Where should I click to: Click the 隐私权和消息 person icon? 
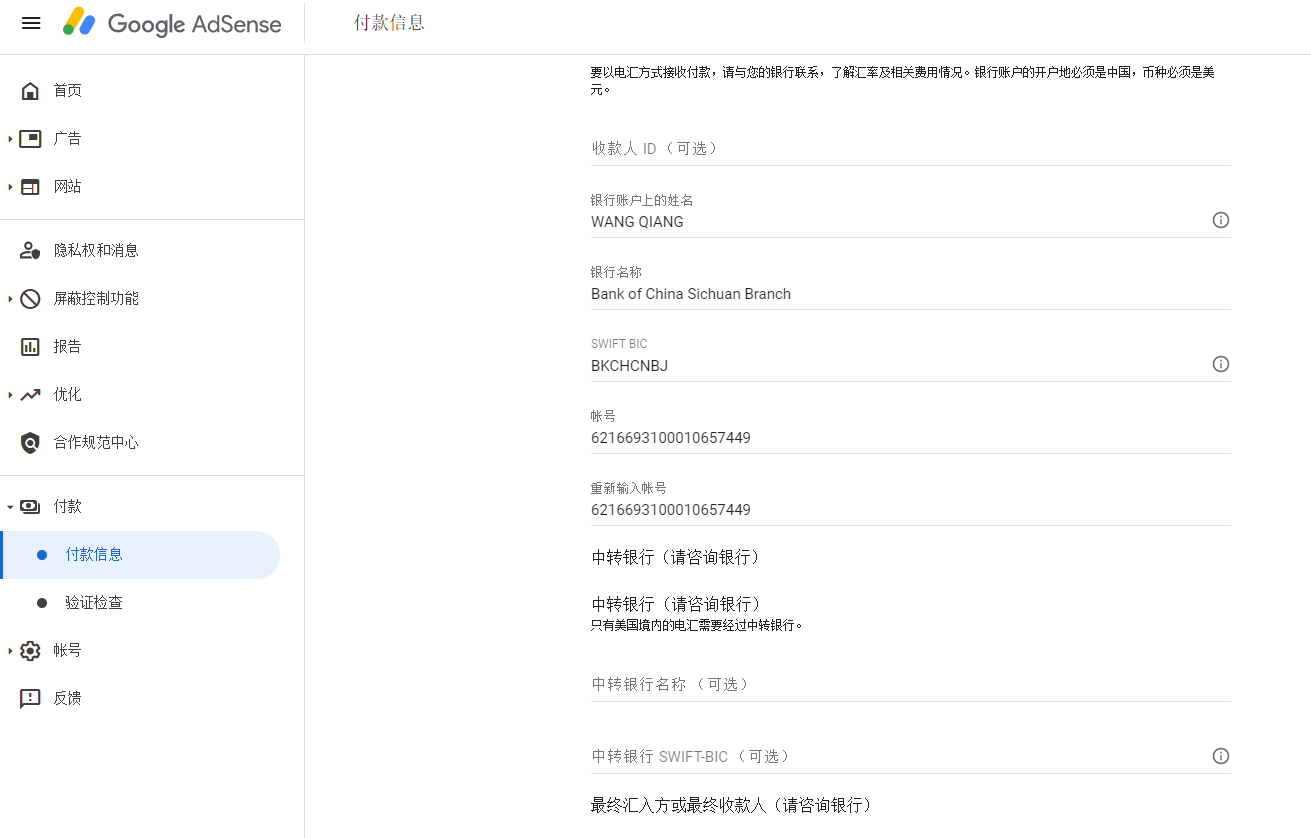pyautogui.click(x=30, y=251)
